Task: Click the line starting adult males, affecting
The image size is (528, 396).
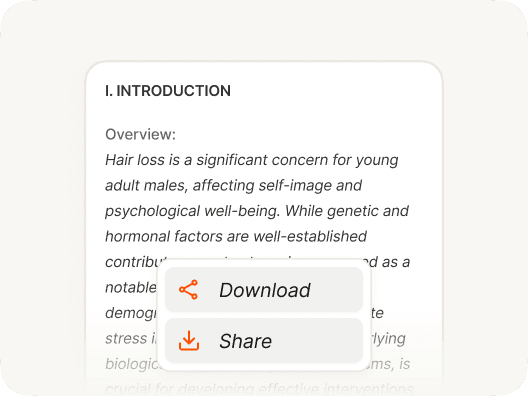Action: point(233,186)
